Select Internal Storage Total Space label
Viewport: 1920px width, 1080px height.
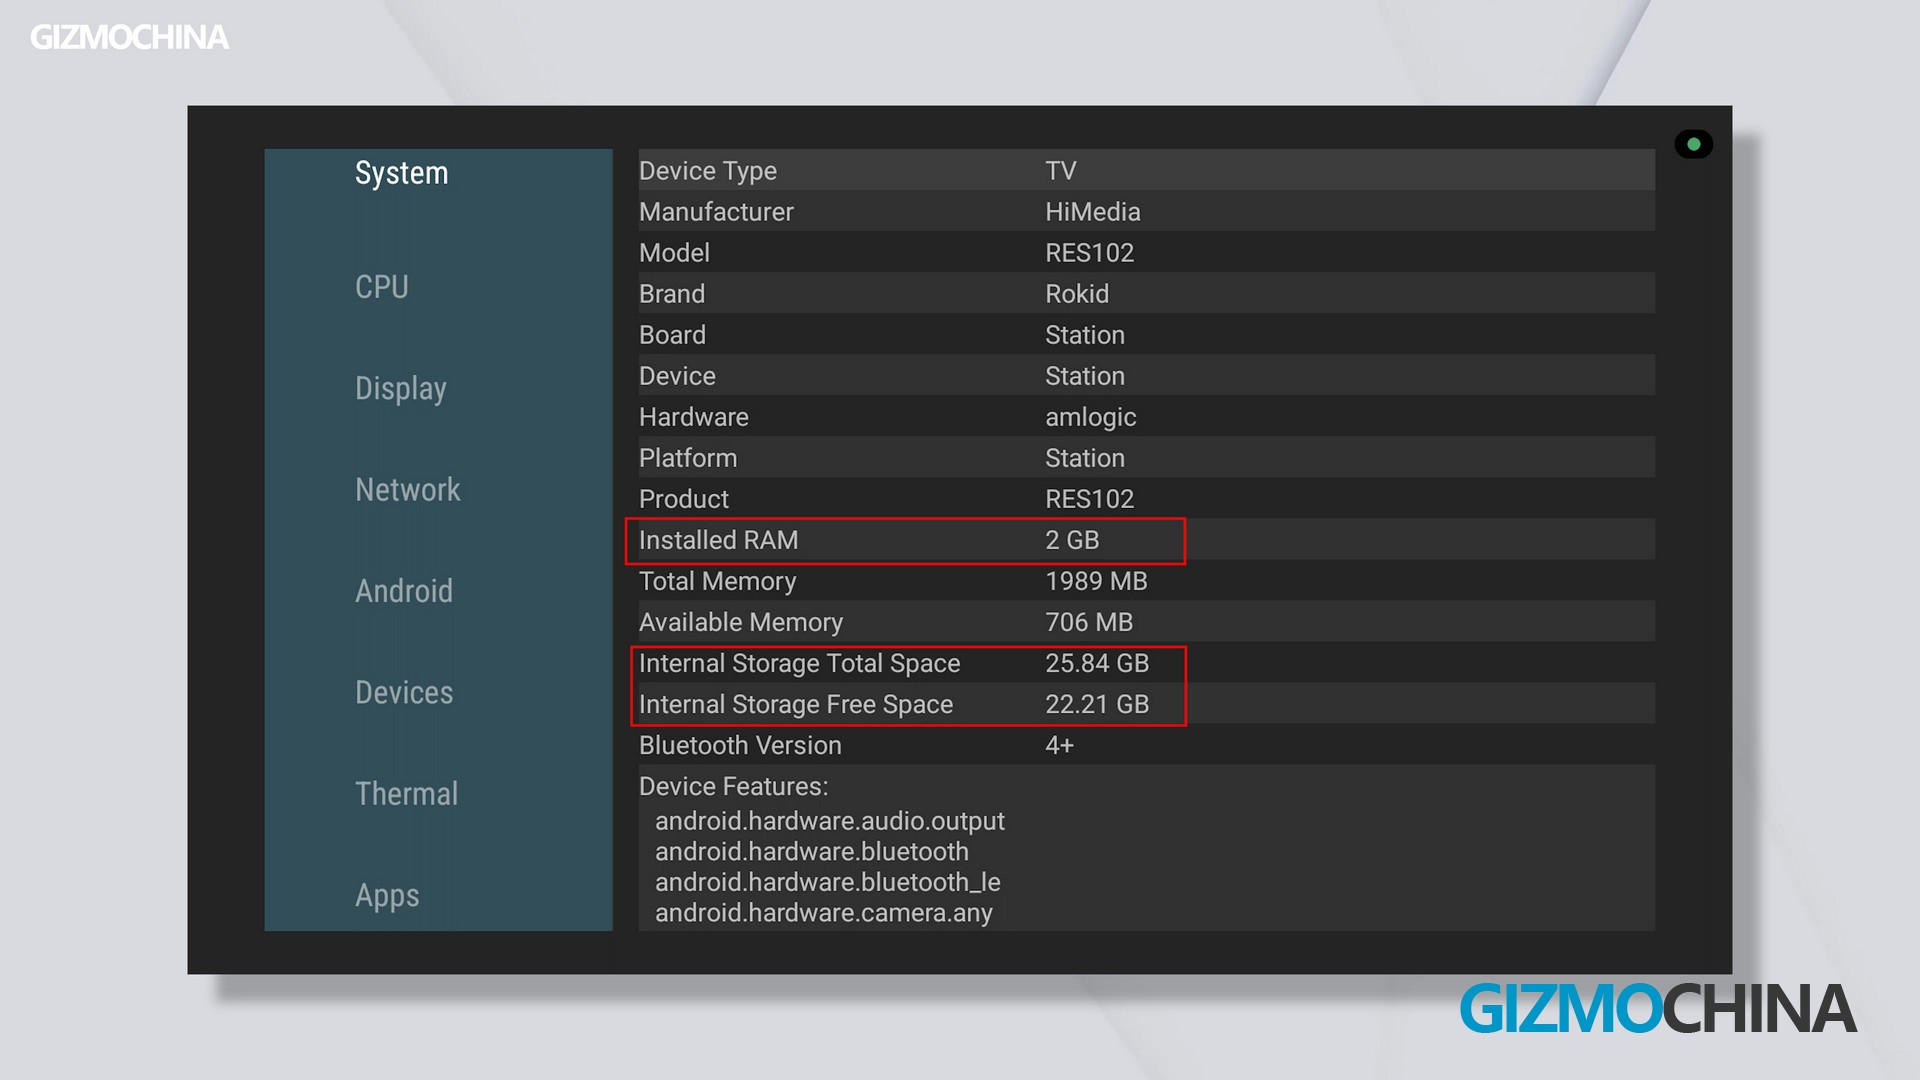799,663
